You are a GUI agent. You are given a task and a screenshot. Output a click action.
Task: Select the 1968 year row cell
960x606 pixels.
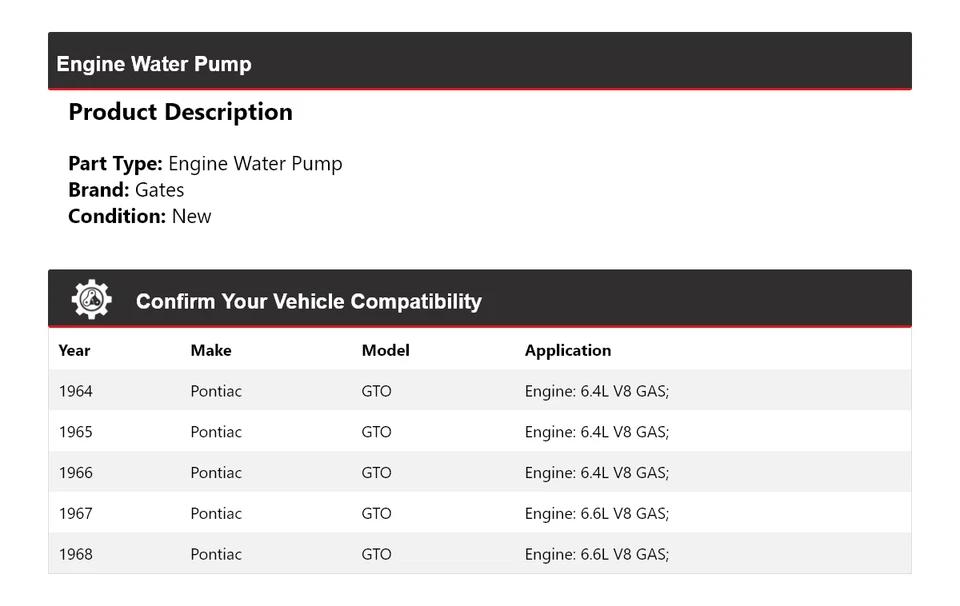click(76, 555)
